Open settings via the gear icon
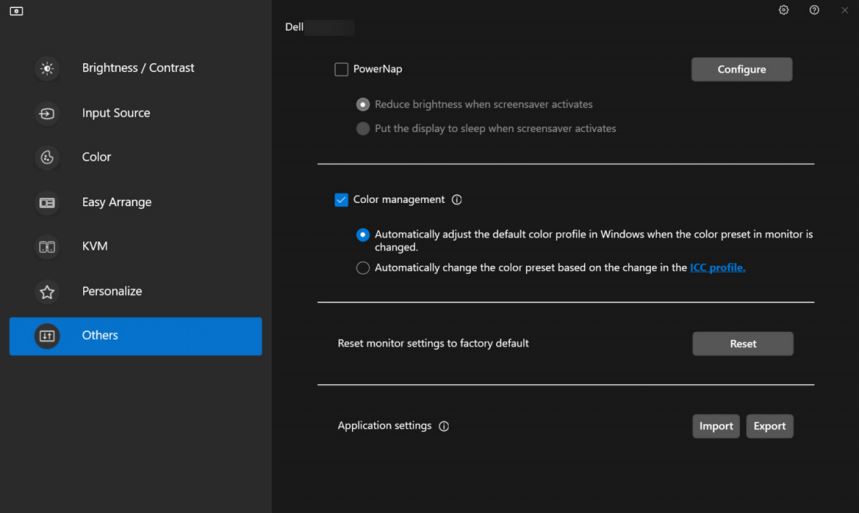The height and width of the screenshot is (514, 861). (x=783, y=10)
